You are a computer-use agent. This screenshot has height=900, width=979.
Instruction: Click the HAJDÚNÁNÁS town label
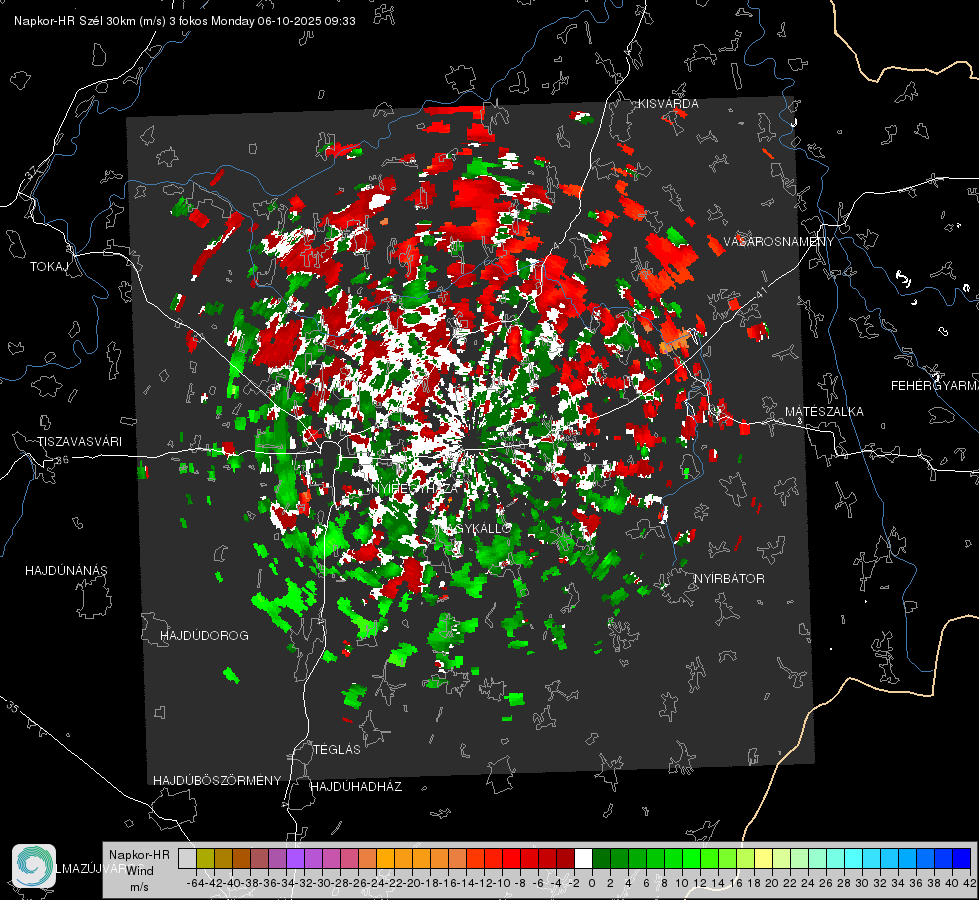coord(66,570)
